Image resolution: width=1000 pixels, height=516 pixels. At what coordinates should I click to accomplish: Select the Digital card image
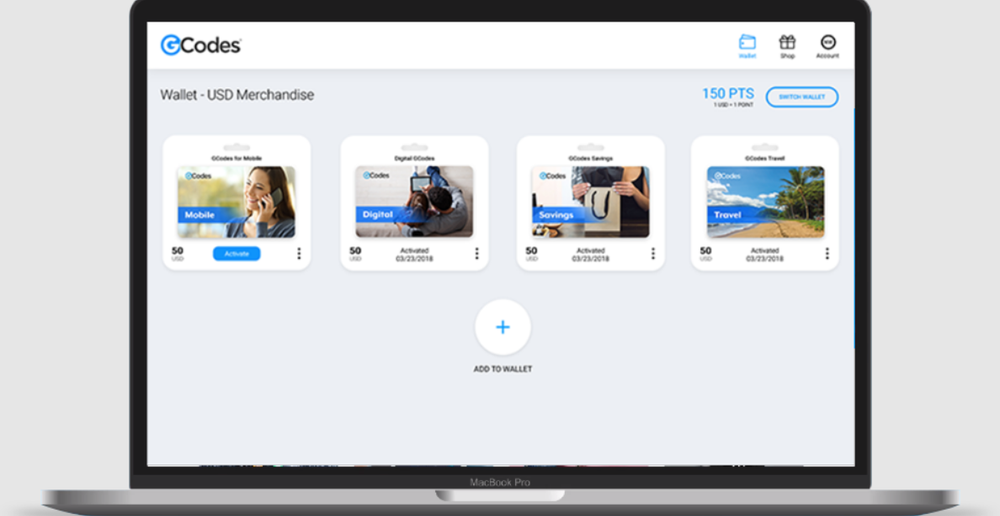(415, 202)
